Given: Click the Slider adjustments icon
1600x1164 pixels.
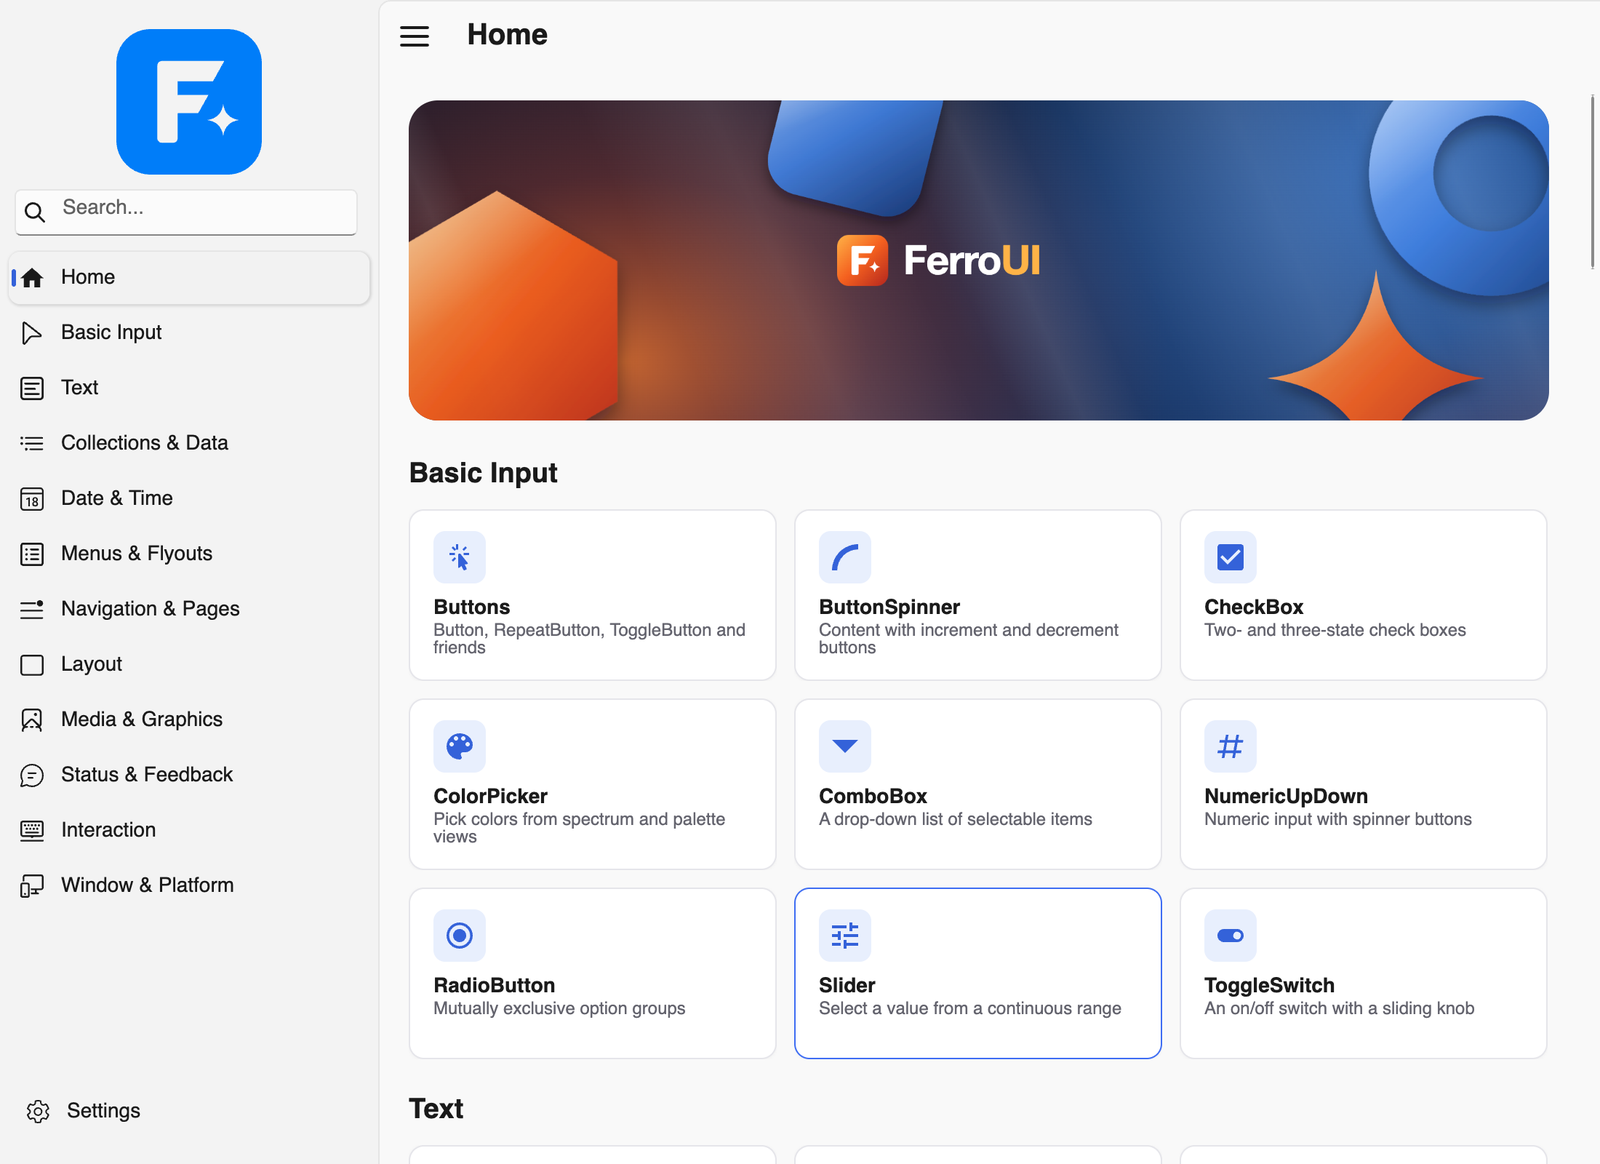Looking at the screenshot, I should coord(845,935).
